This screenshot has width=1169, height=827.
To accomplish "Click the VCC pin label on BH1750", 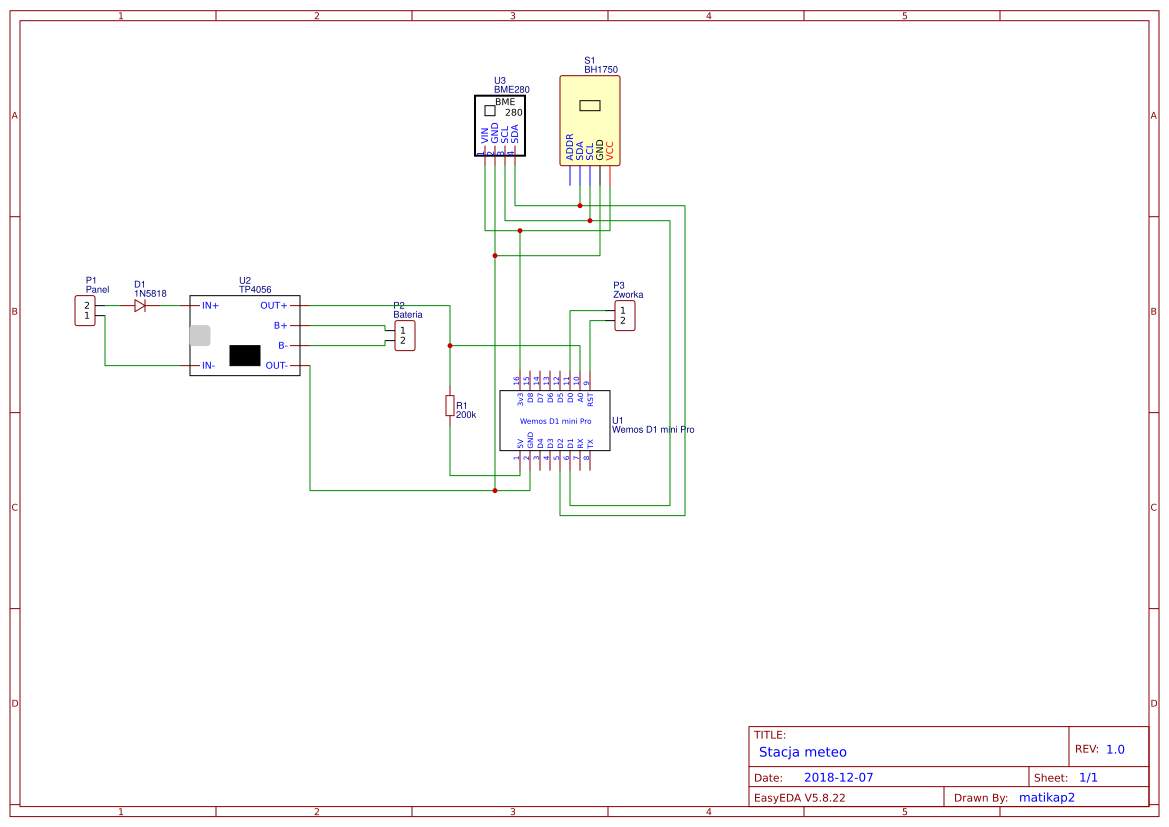I will click(x=610, y=148).
